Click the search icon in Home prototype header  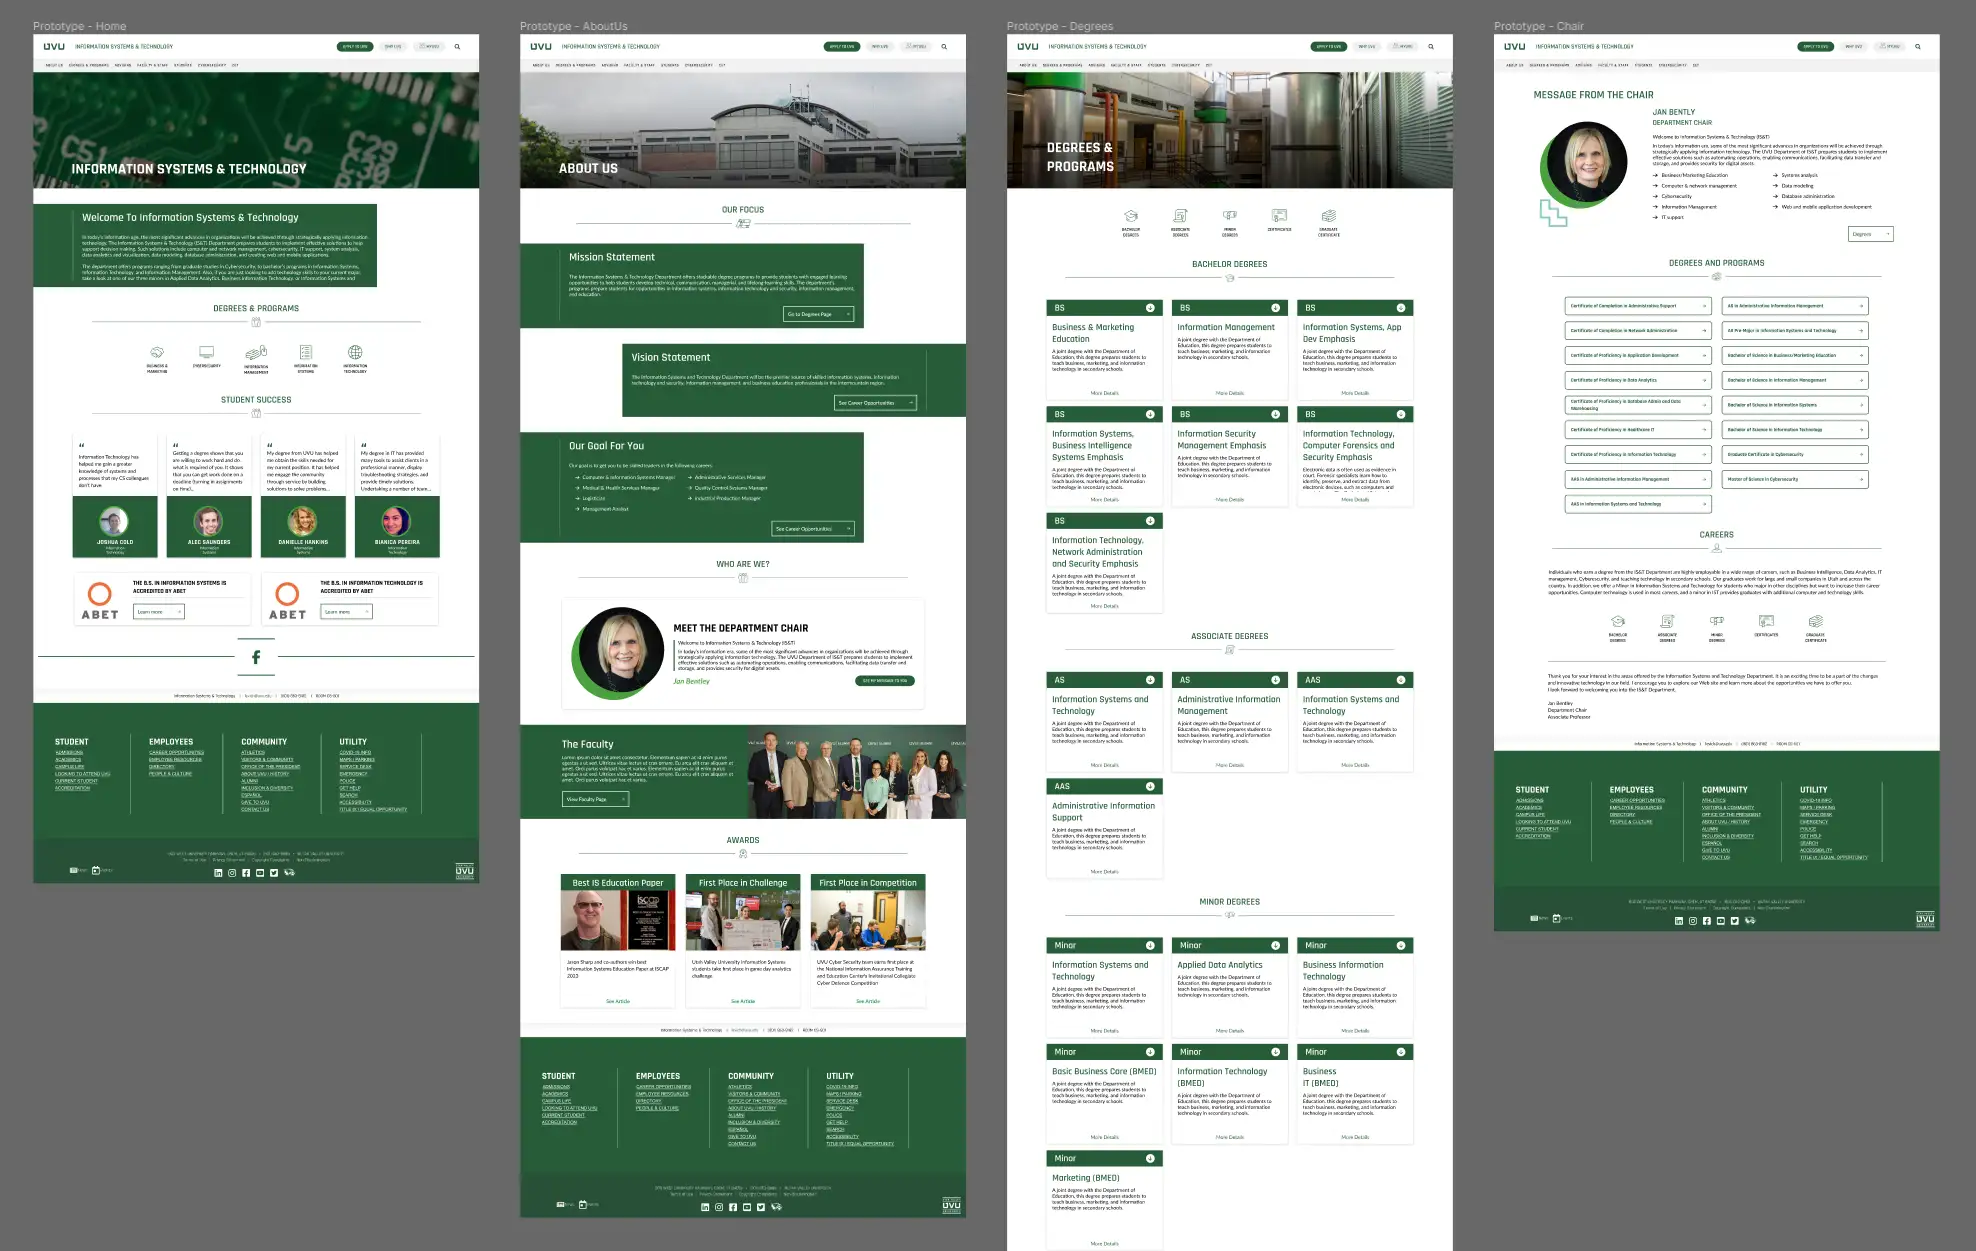click(x=458, y=46)
